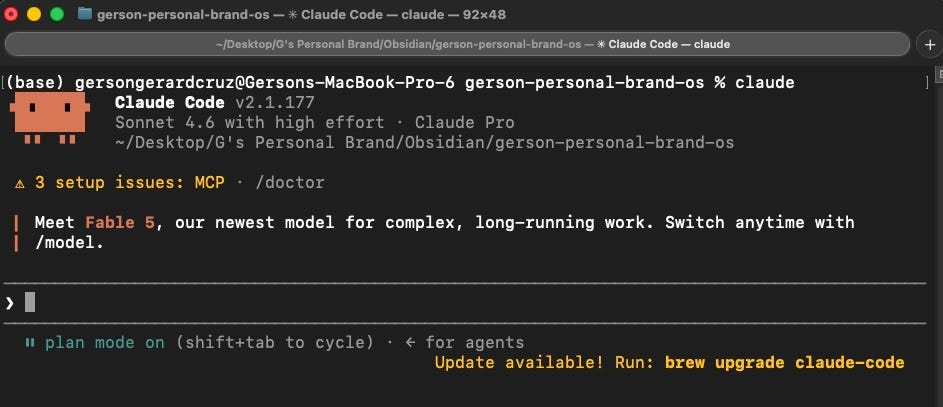Click the window title gerson-personal-brand-os

point(183,14)
